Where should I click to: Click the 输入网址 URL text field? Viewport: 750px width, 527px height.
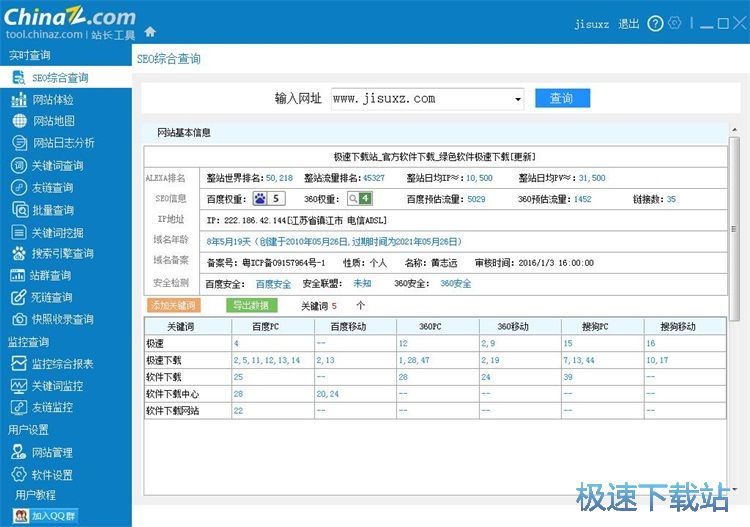(420, 99)
